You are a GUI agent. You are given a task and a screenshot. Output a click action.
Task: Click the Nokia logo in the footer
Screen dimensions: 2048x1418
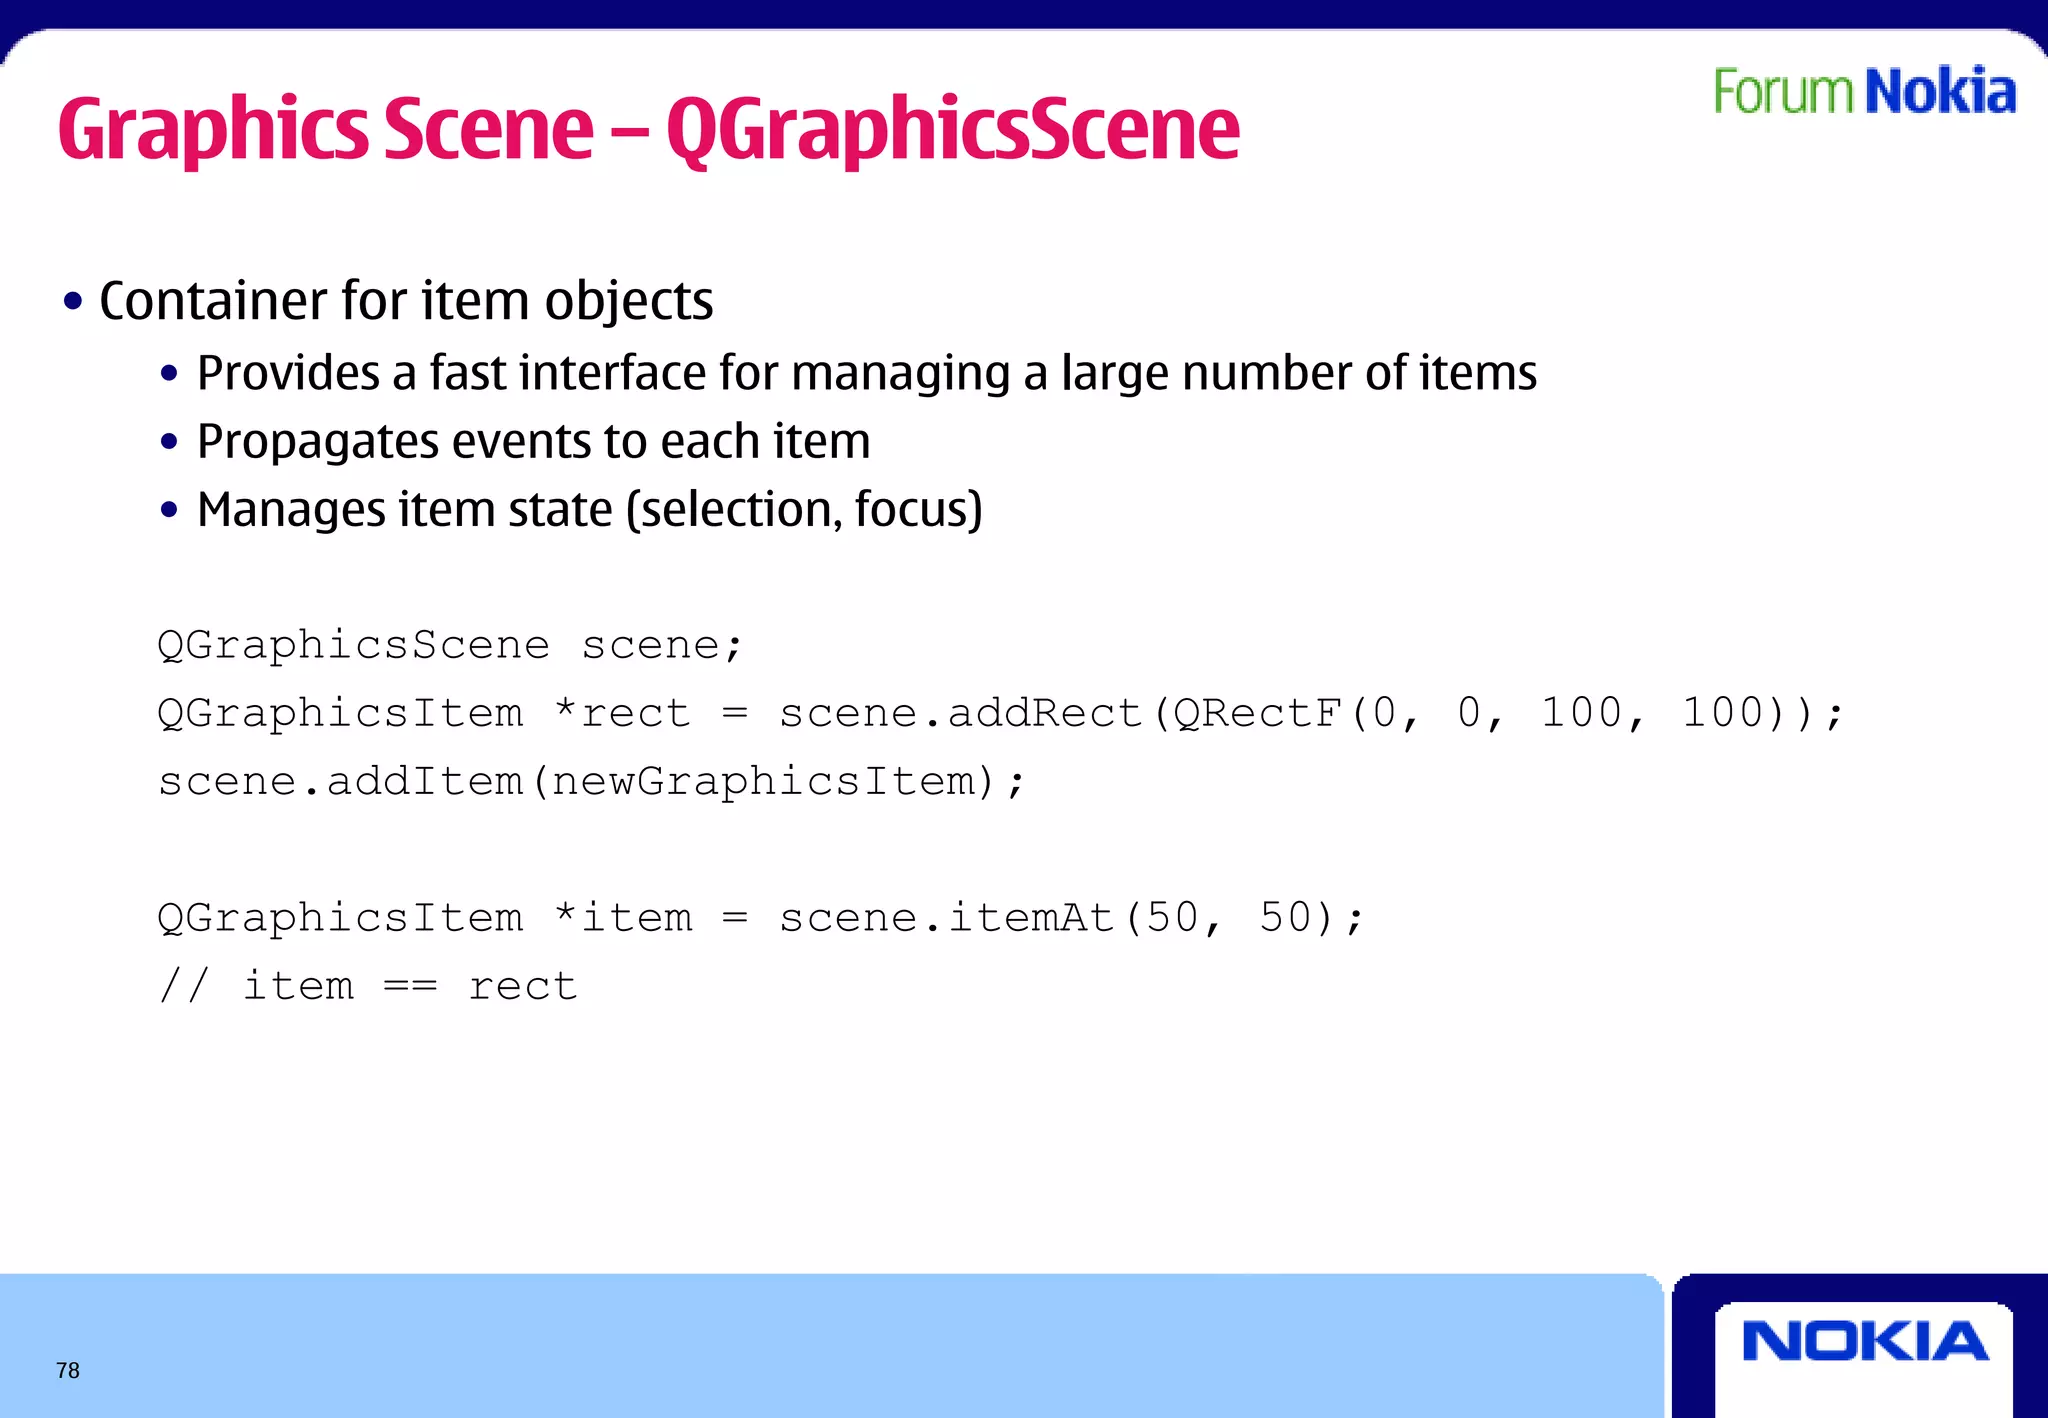click(1865, 1341)
